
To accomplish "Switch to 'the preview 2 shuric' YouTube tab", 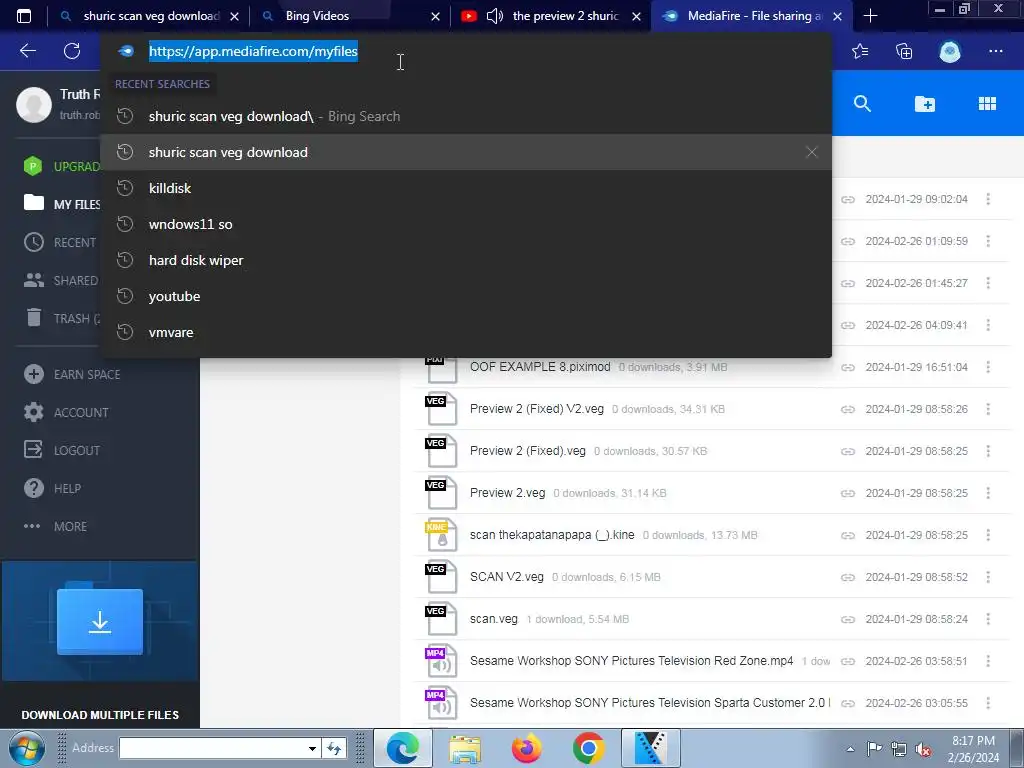I will click(566, 16).
